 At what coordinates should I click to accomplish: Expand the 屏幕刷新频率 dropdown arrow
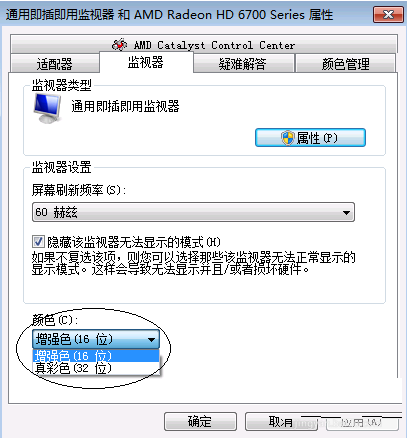click(x=346, y=212)
